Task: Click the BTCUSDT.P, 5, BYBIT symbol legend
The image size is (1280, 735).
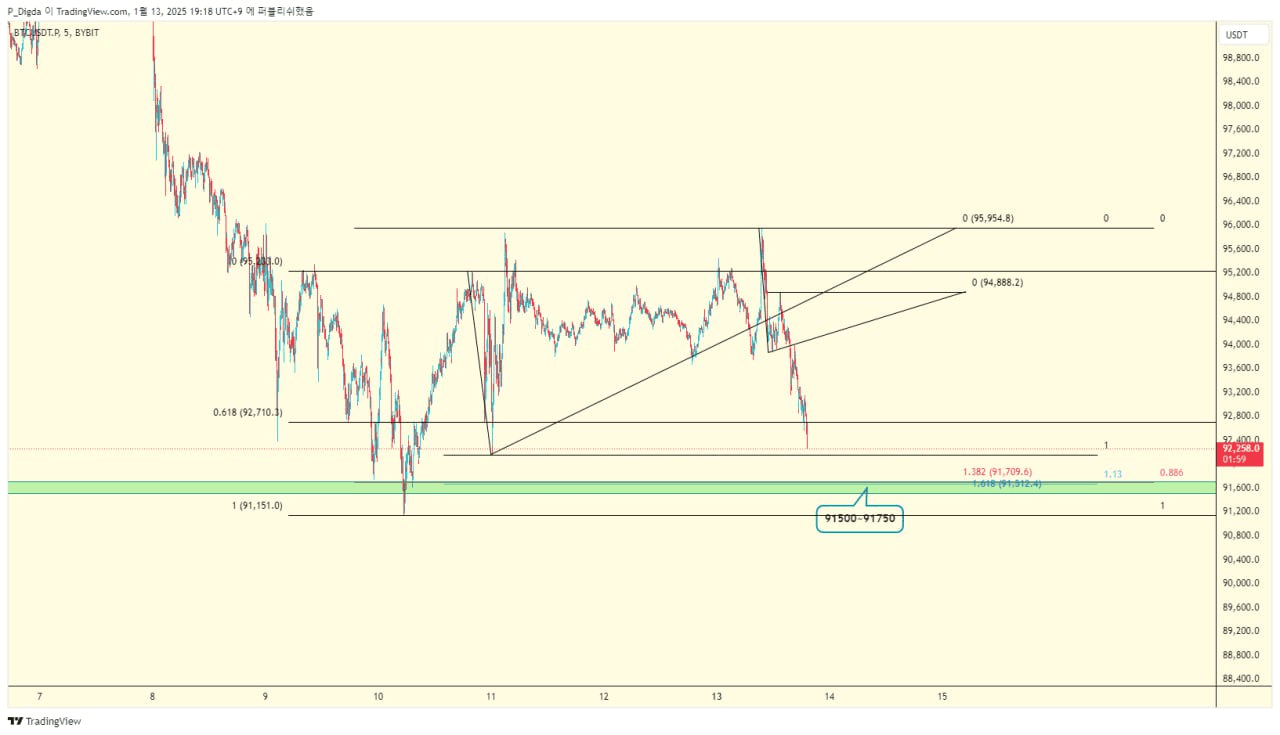Action: 56,33
